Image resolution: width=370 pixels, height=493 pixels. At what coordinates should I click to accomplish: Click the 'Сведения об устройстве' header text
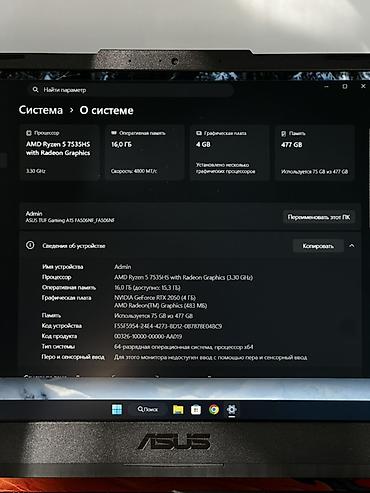pyautogui.click(x=74, y=246)
